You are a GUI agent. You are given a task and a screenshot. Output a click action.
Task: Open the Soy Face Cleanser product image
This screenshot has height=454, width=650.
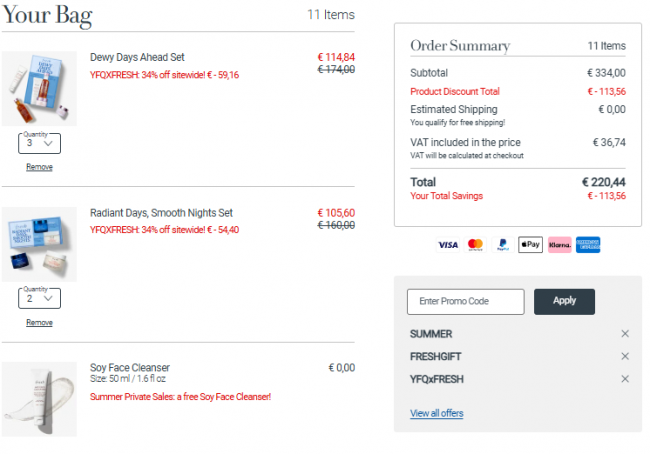point(39,399)
